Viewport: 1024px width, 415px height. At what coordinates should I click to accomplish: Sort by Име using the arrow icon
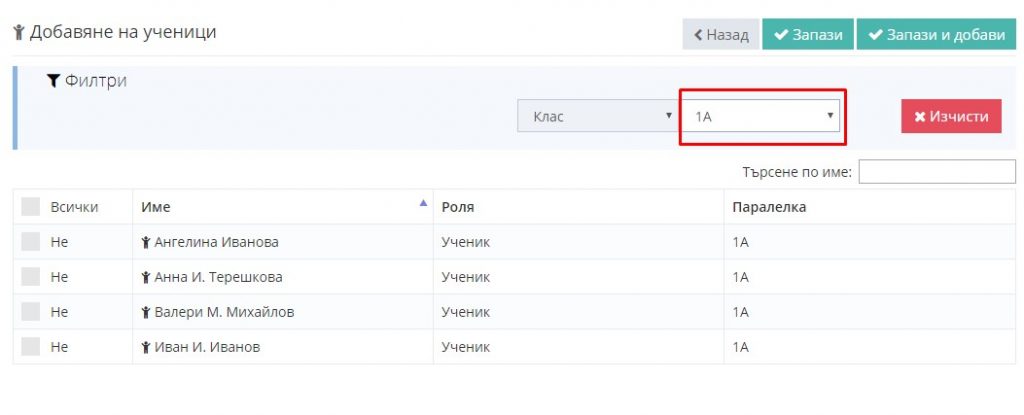coord(423,203)
